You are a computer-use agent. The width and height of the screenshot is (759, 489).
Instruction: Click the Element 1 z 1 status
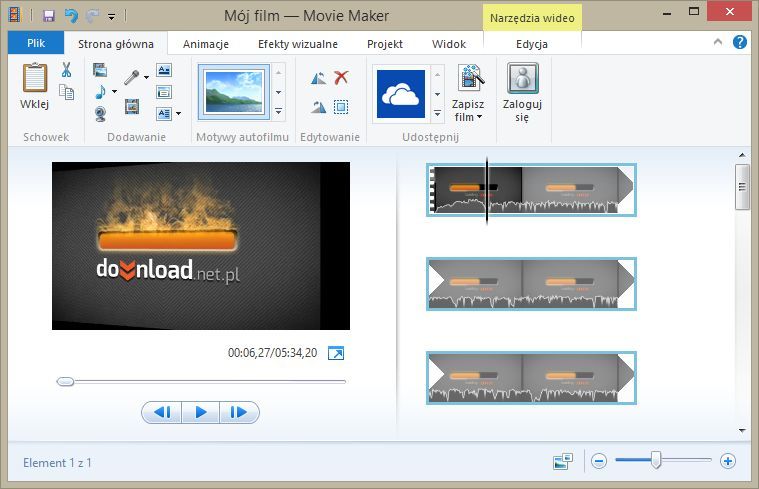coord(57,463)
